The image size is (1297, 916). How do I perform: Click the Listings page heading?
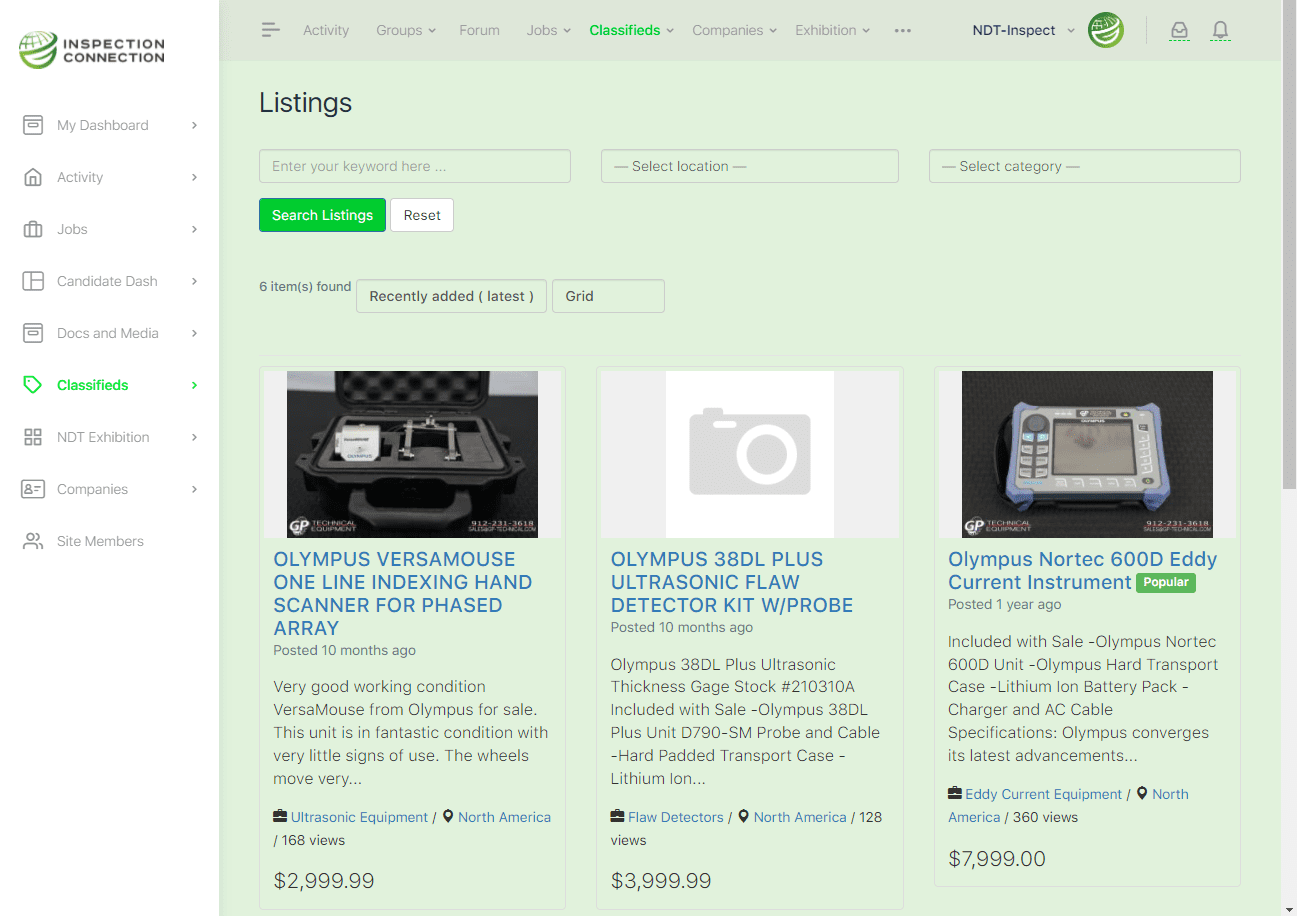click(306, 103)
